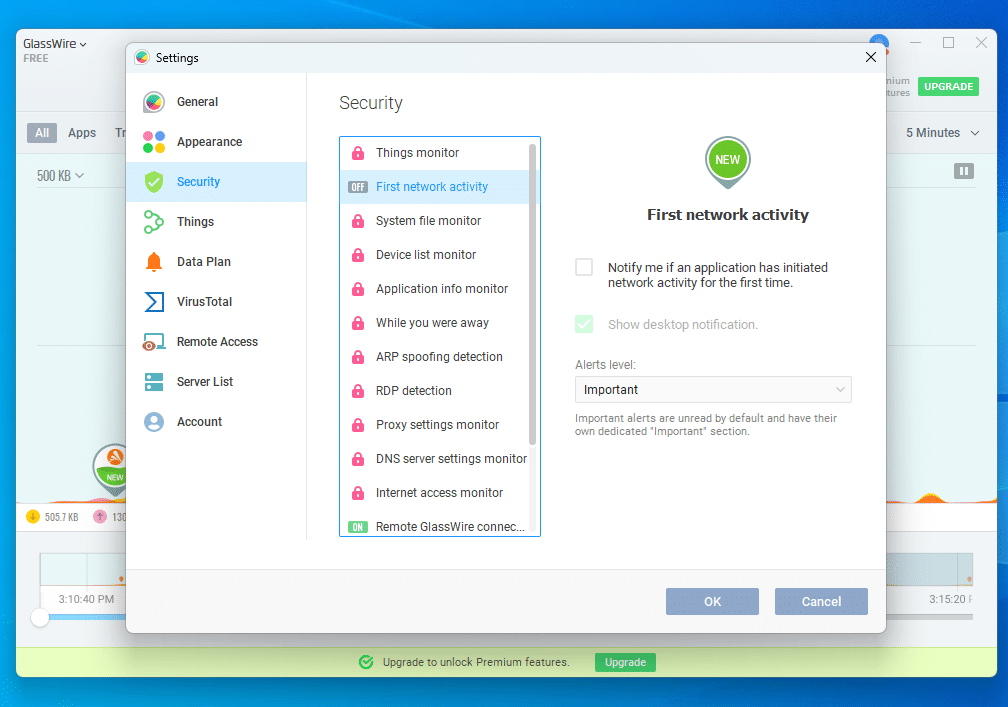This screenshot has height=707, width=1008.
Task: Select ARP spoofing detection in list
Action: tap(439, 357)
